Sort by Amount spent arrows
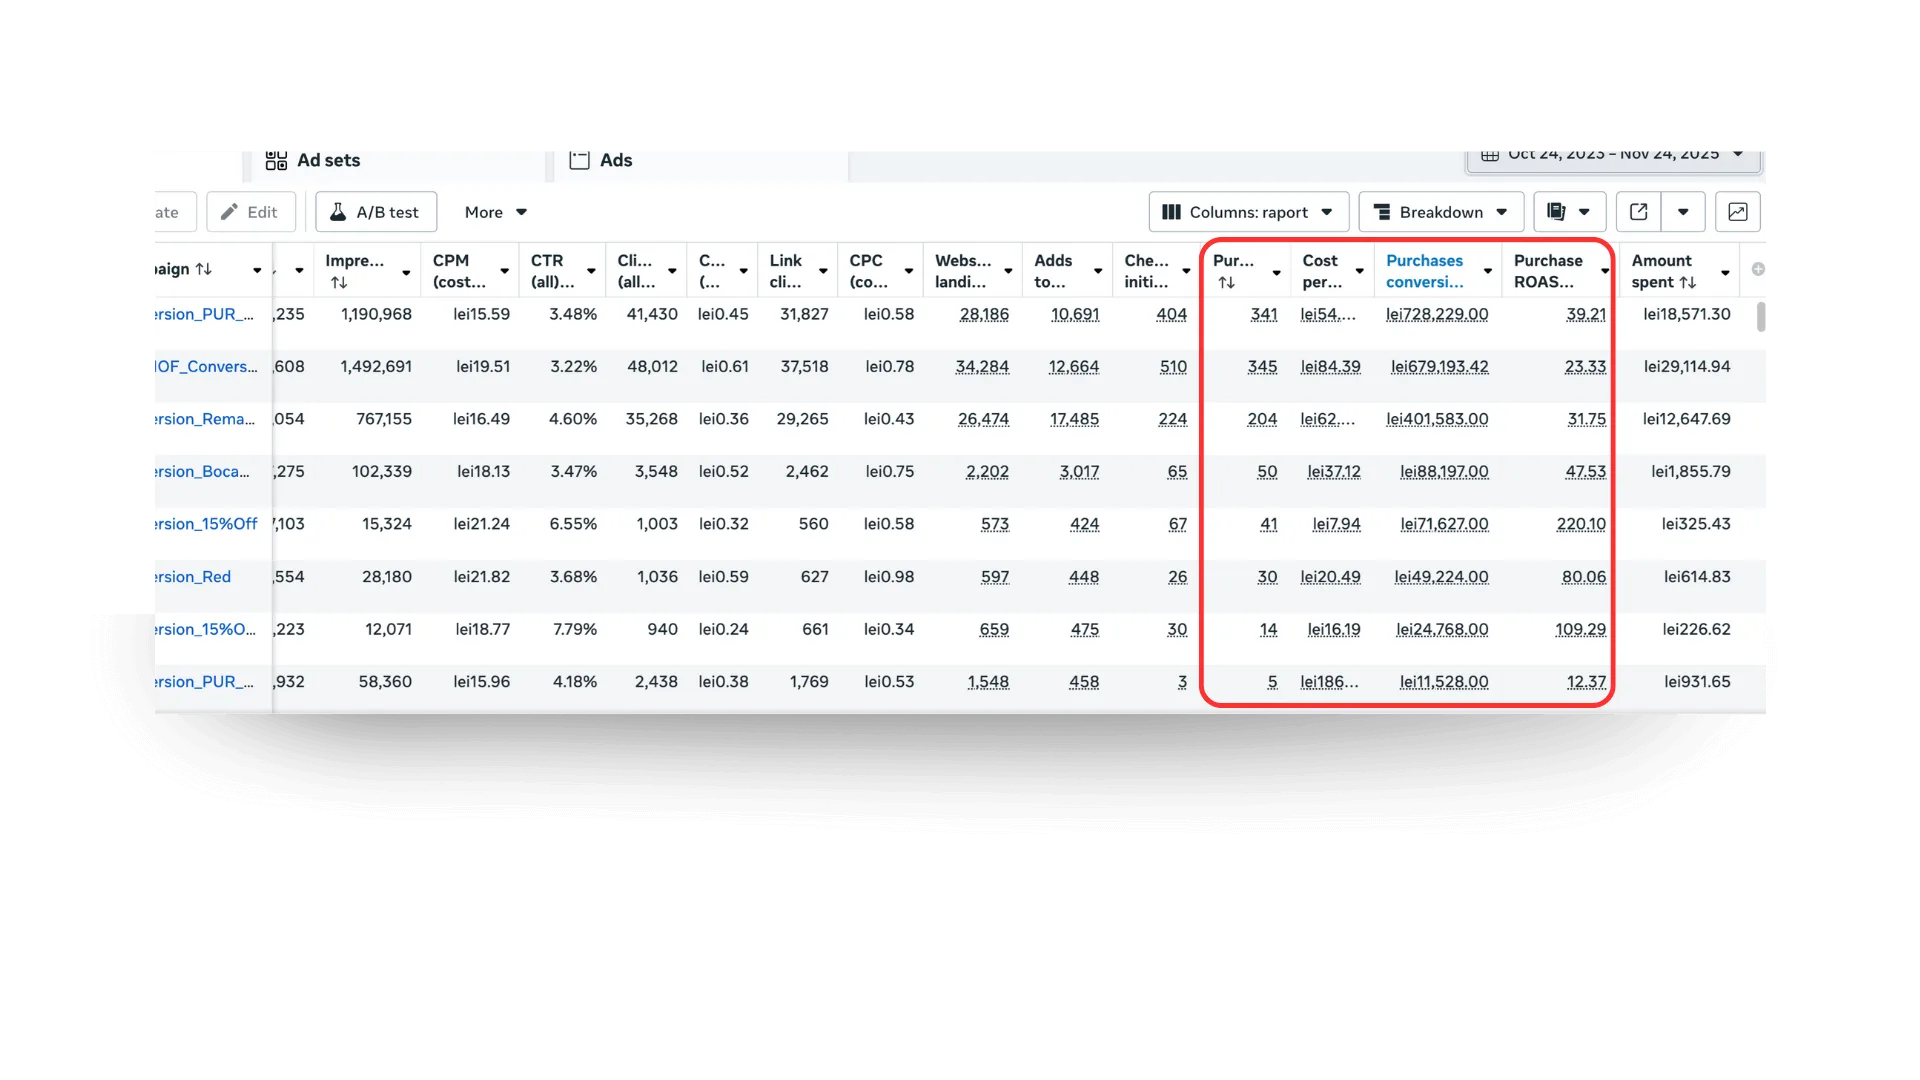 1688,283
